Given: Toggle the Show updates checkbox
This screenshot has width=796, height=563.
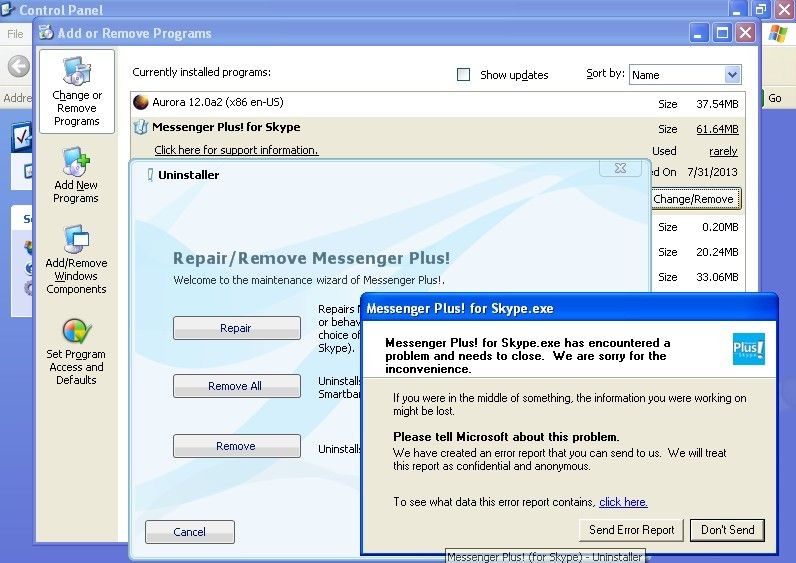Looking at the screenshot, I should 463,75.
